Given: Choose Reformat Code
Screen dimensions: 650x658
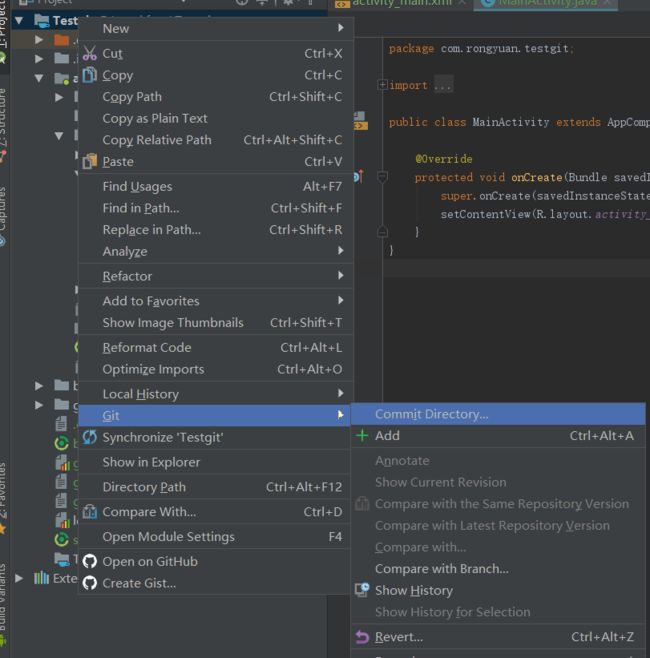Looking at the screenshot, I should coord(215,347).
